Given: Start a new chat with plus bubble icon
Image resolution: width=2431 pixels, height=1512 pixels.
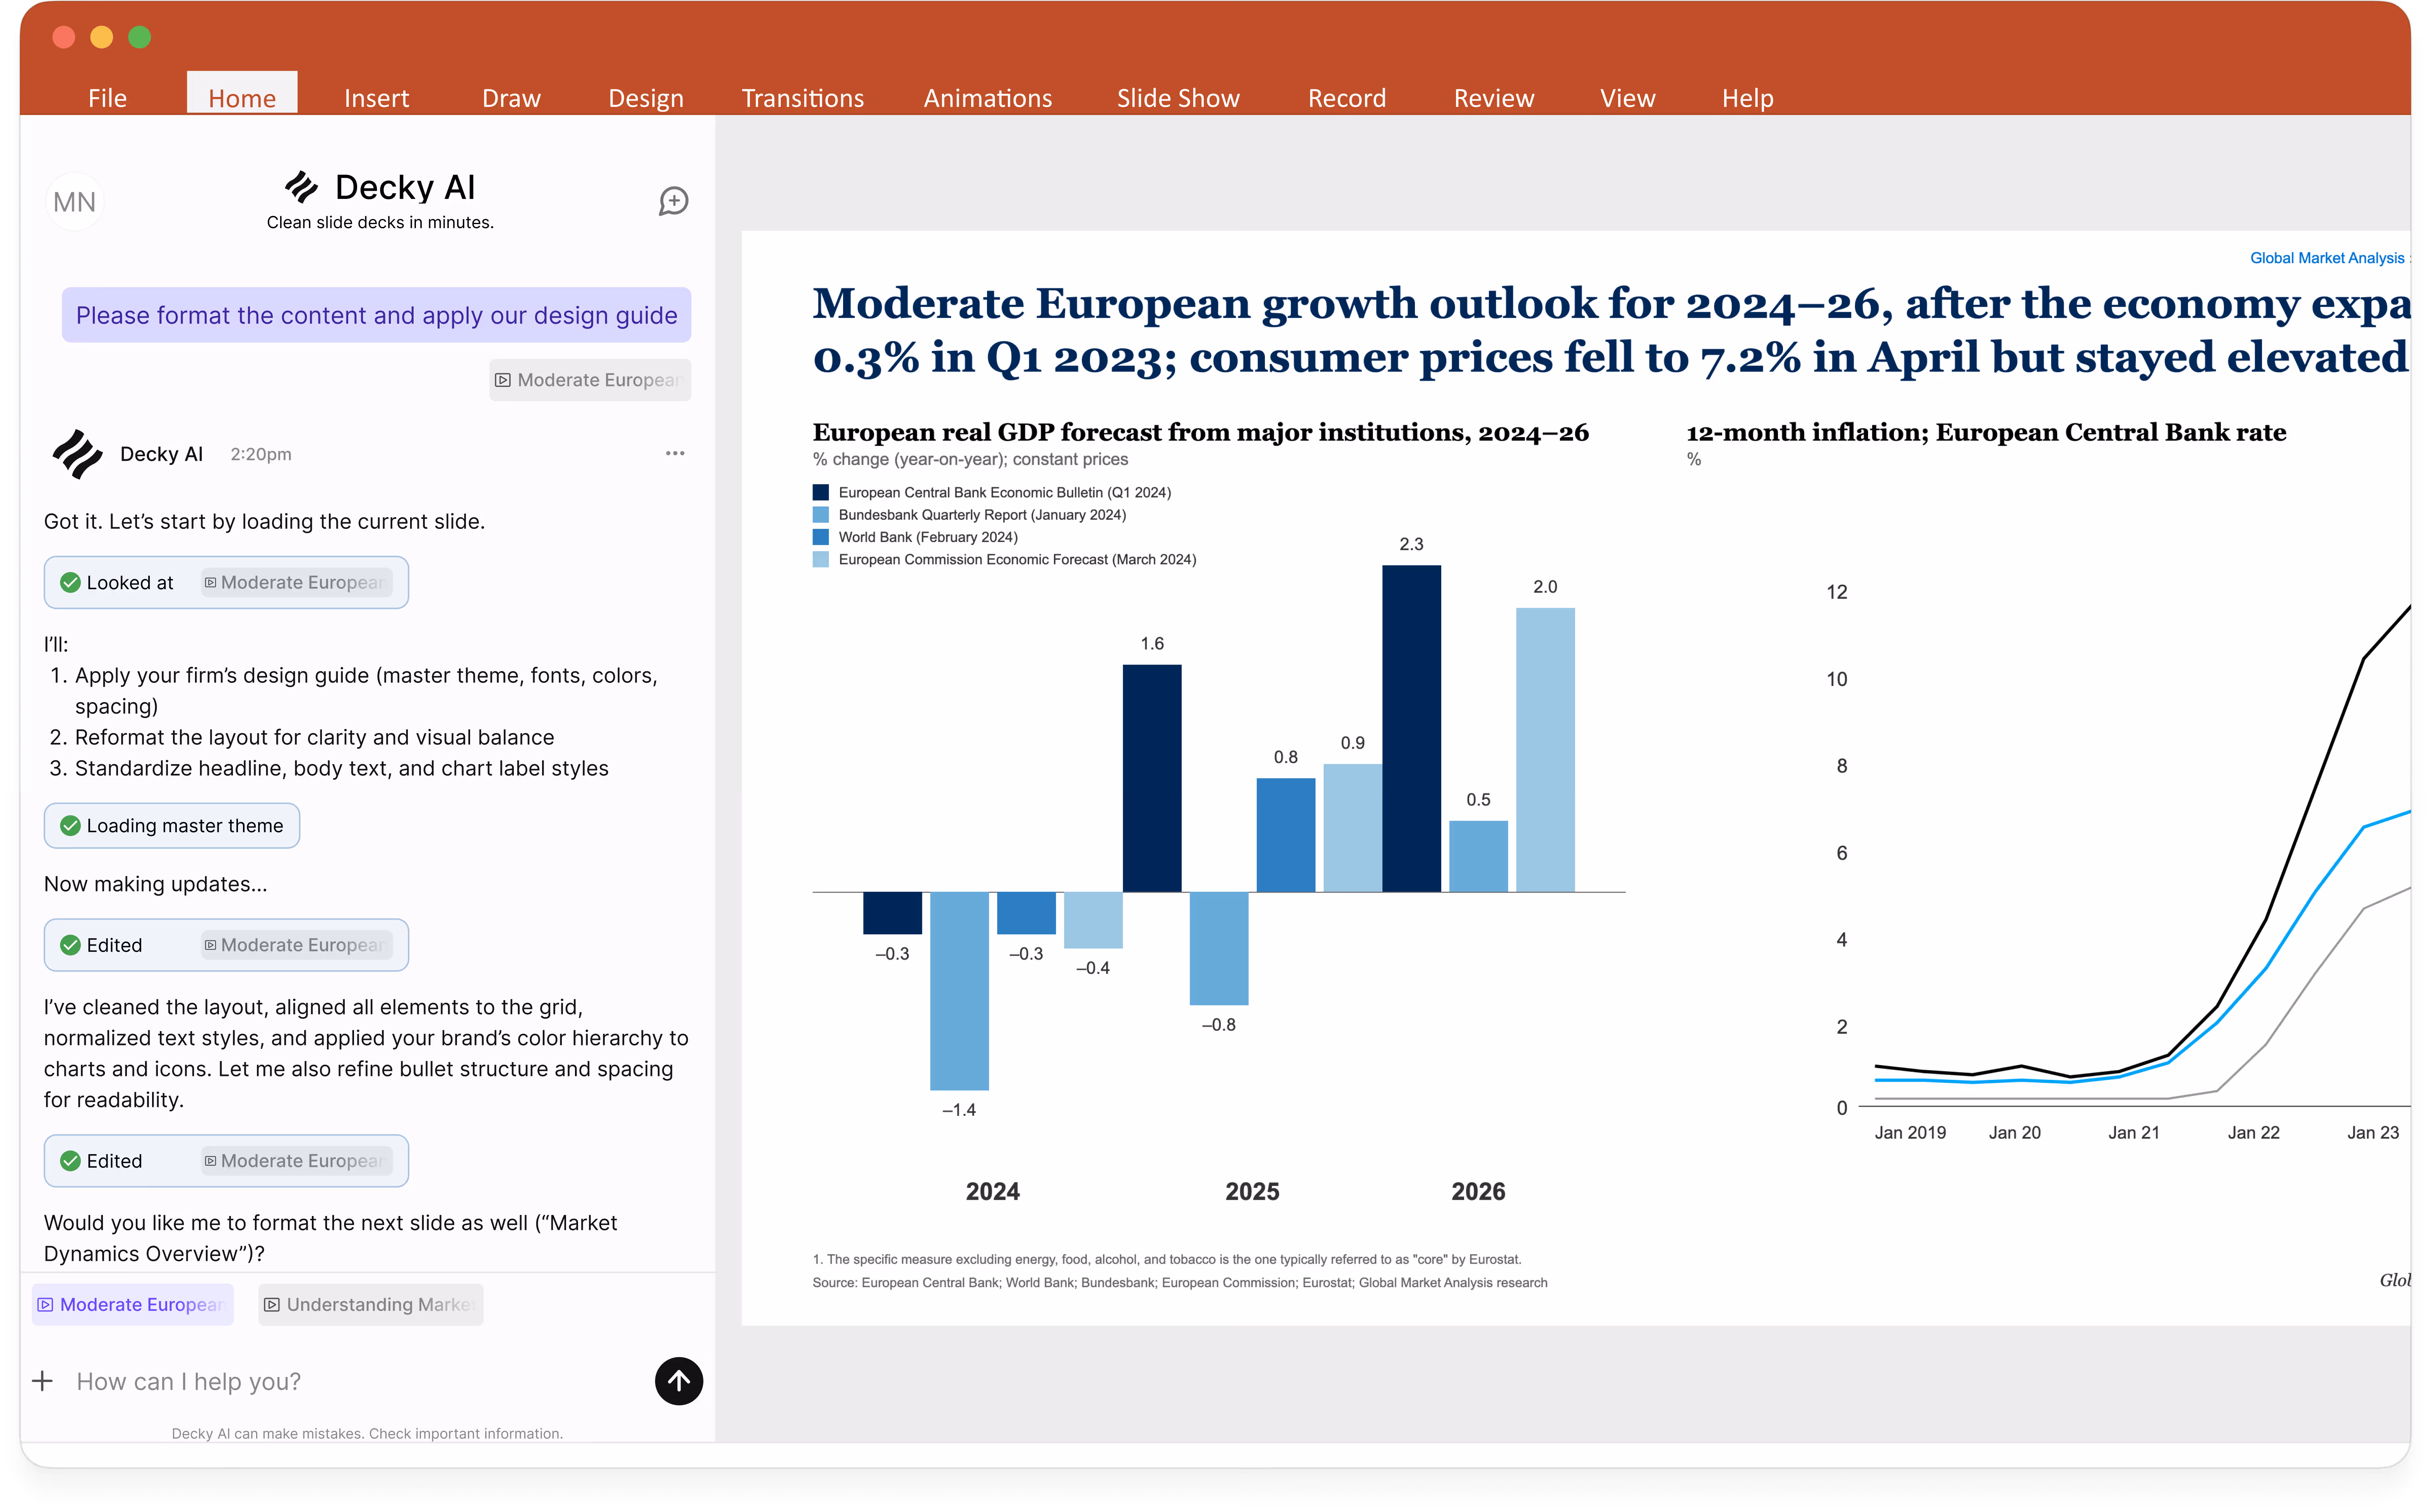Looking at the screenshot, I should pyautogui.click(x=673, y=201).
